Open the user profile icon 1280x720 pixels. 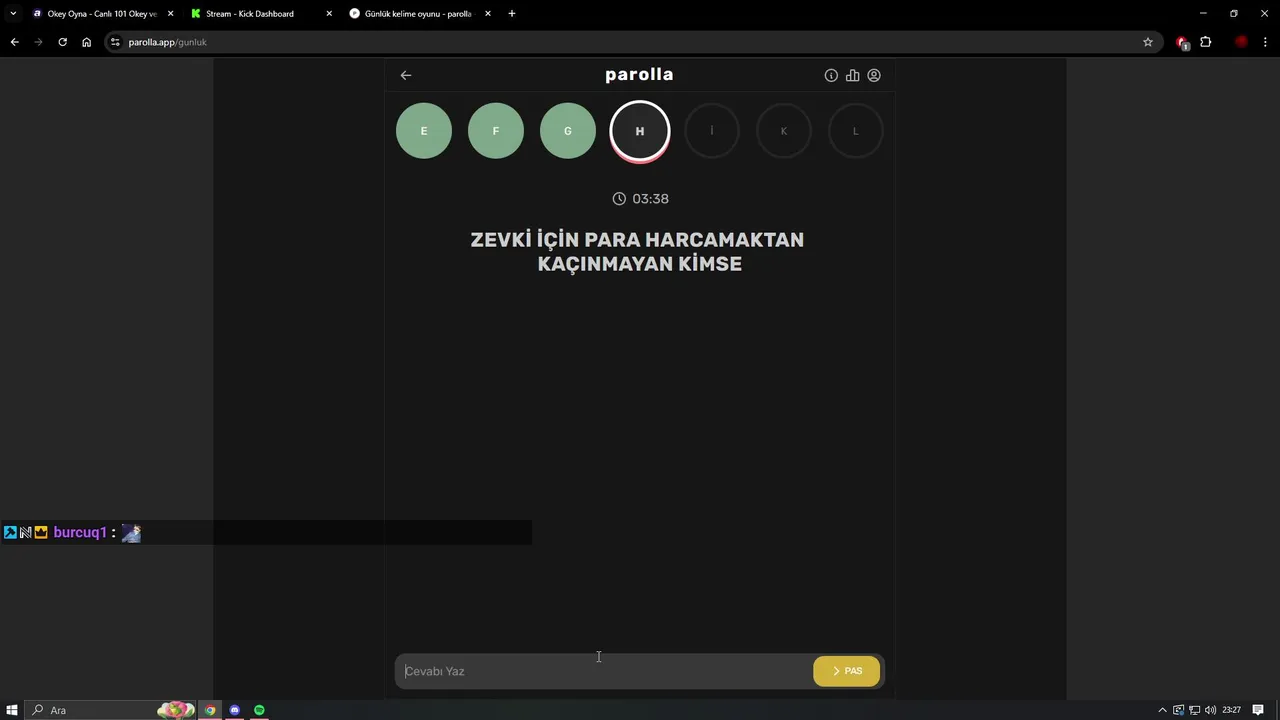pyautogui.click(x=874, y=75)
